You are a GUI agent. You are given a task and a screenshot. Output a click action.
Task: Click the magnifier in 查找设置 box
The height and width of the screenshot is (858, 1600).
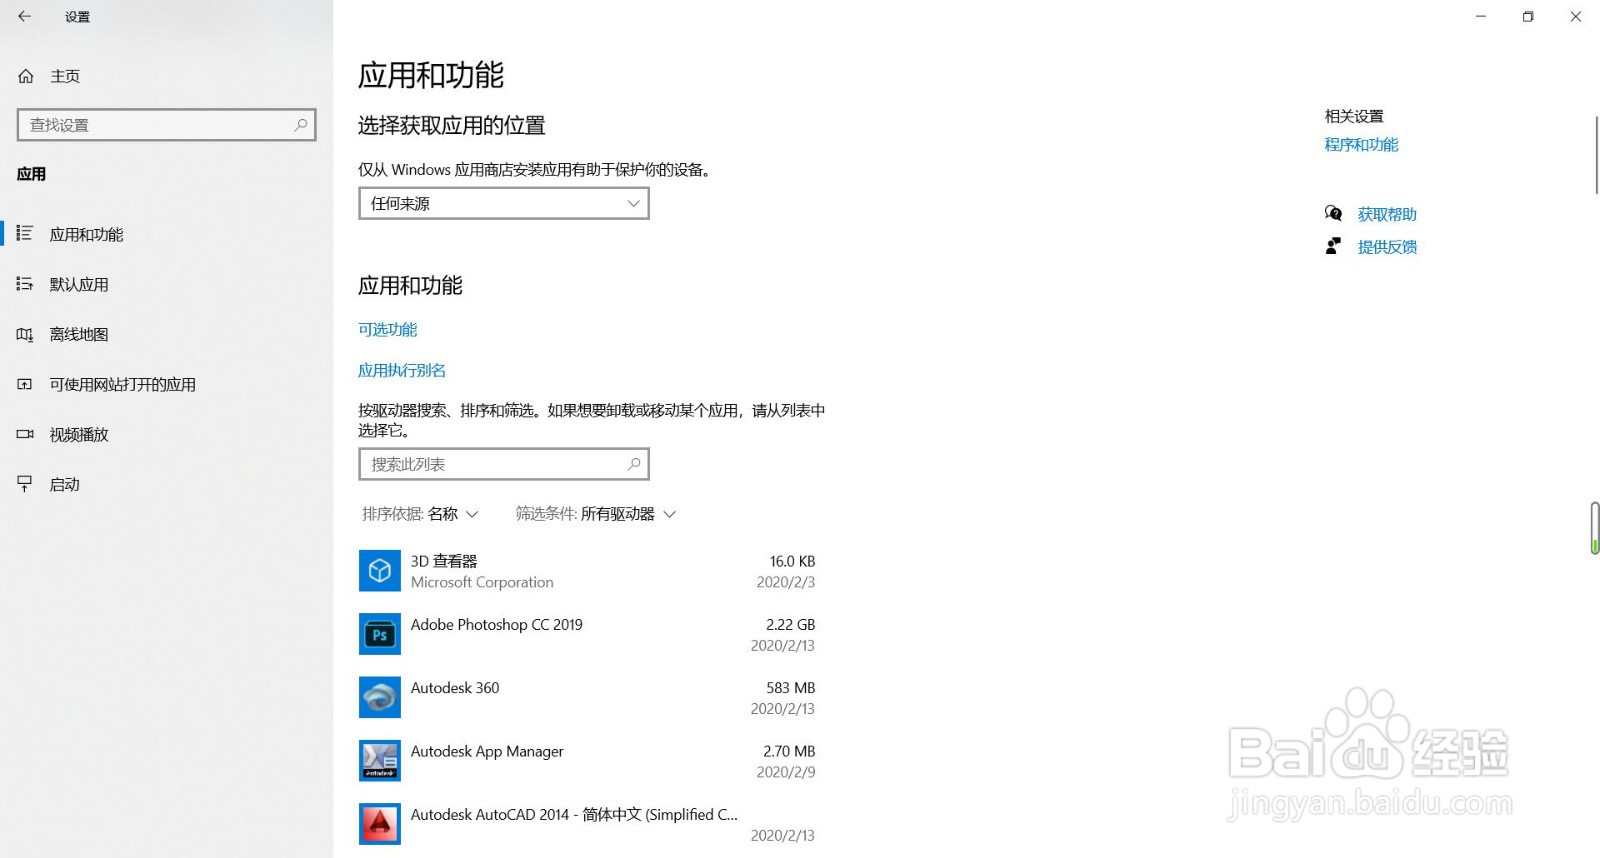click(300, 125)
